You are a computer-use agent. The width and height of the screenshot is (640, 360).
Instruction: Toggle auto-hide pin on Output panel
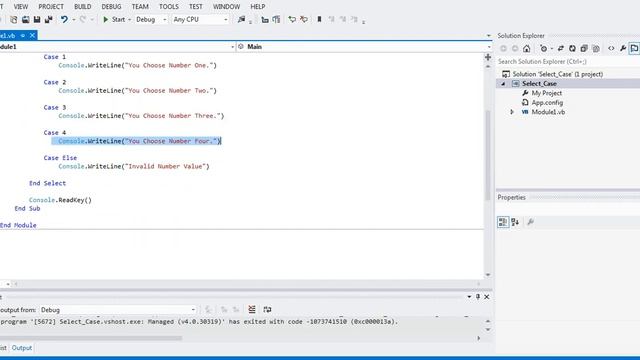[478, 297]
